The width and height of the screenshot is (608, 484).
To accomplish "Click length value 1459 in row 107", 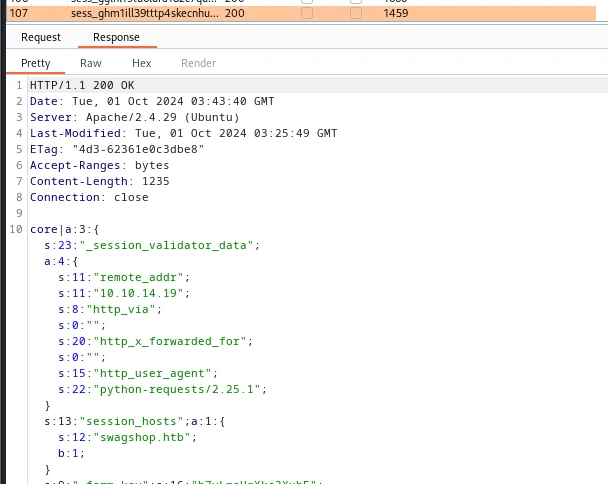I will click(396, 13).
